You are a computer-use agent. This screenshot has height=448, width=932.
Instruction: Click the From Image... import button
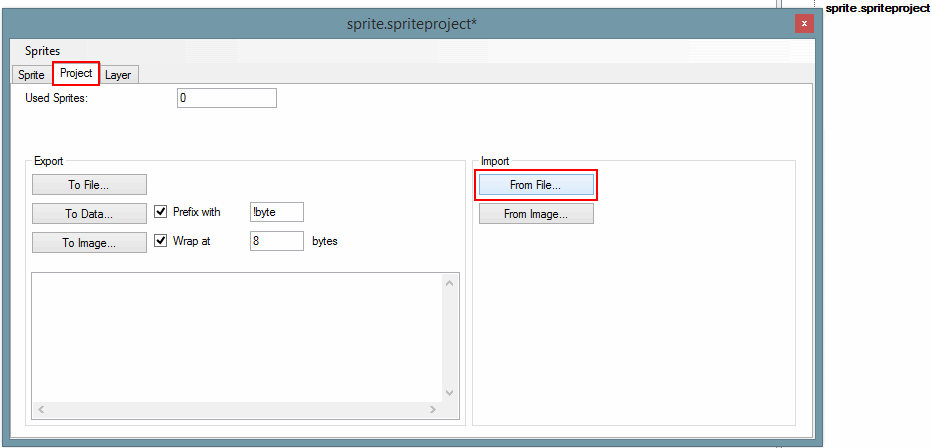point(536,214)
